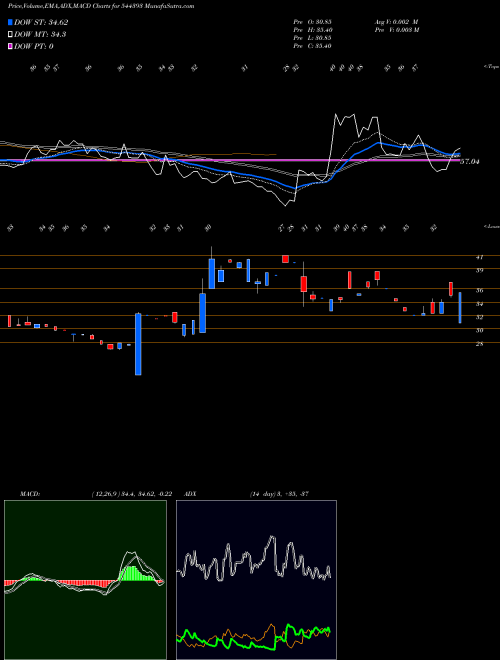
Task: Click the ADX panel heading
Action: pyautogui.click(x=191, y=494)
